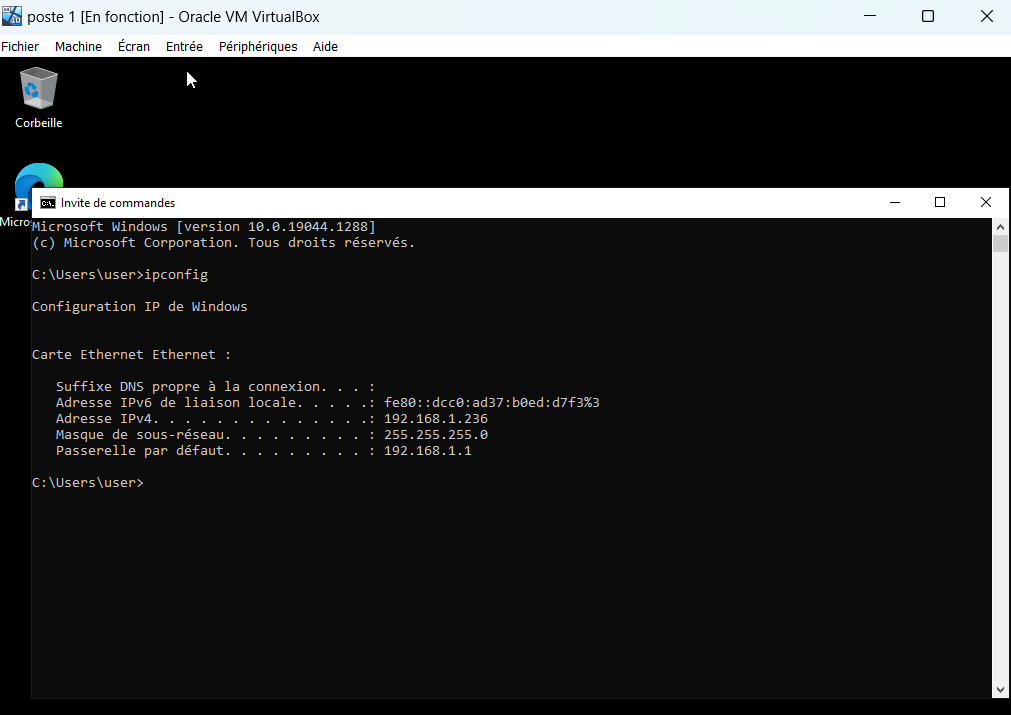
Task: Open the Périphériques menu
Action: click(x=258, y=47)
